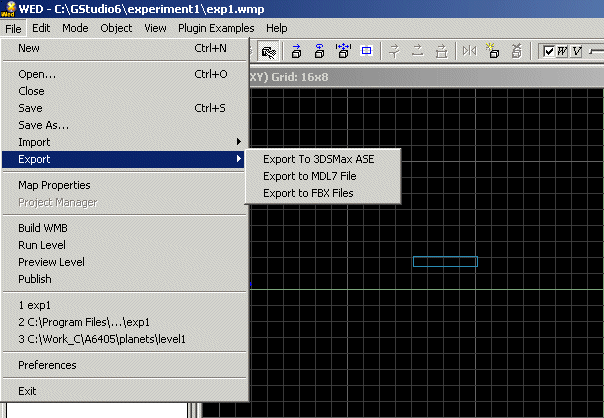
Task: Click the blue rectangle edit box icon
Action: click(366, 50)
